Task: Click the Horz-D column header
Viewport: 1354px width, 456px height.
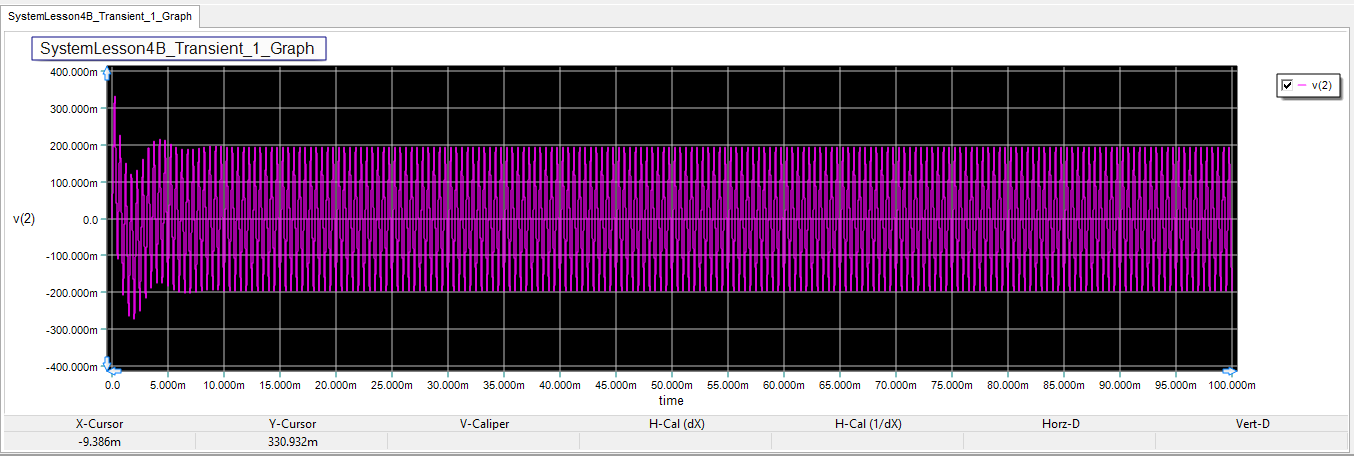Action: click(1061, 424)
